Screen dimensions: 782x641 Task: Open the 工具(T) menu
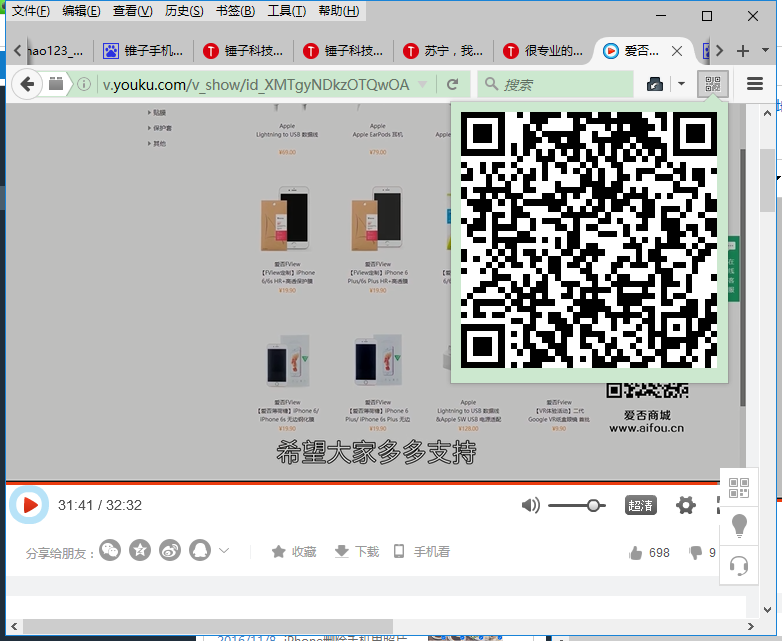click(287, 10)
